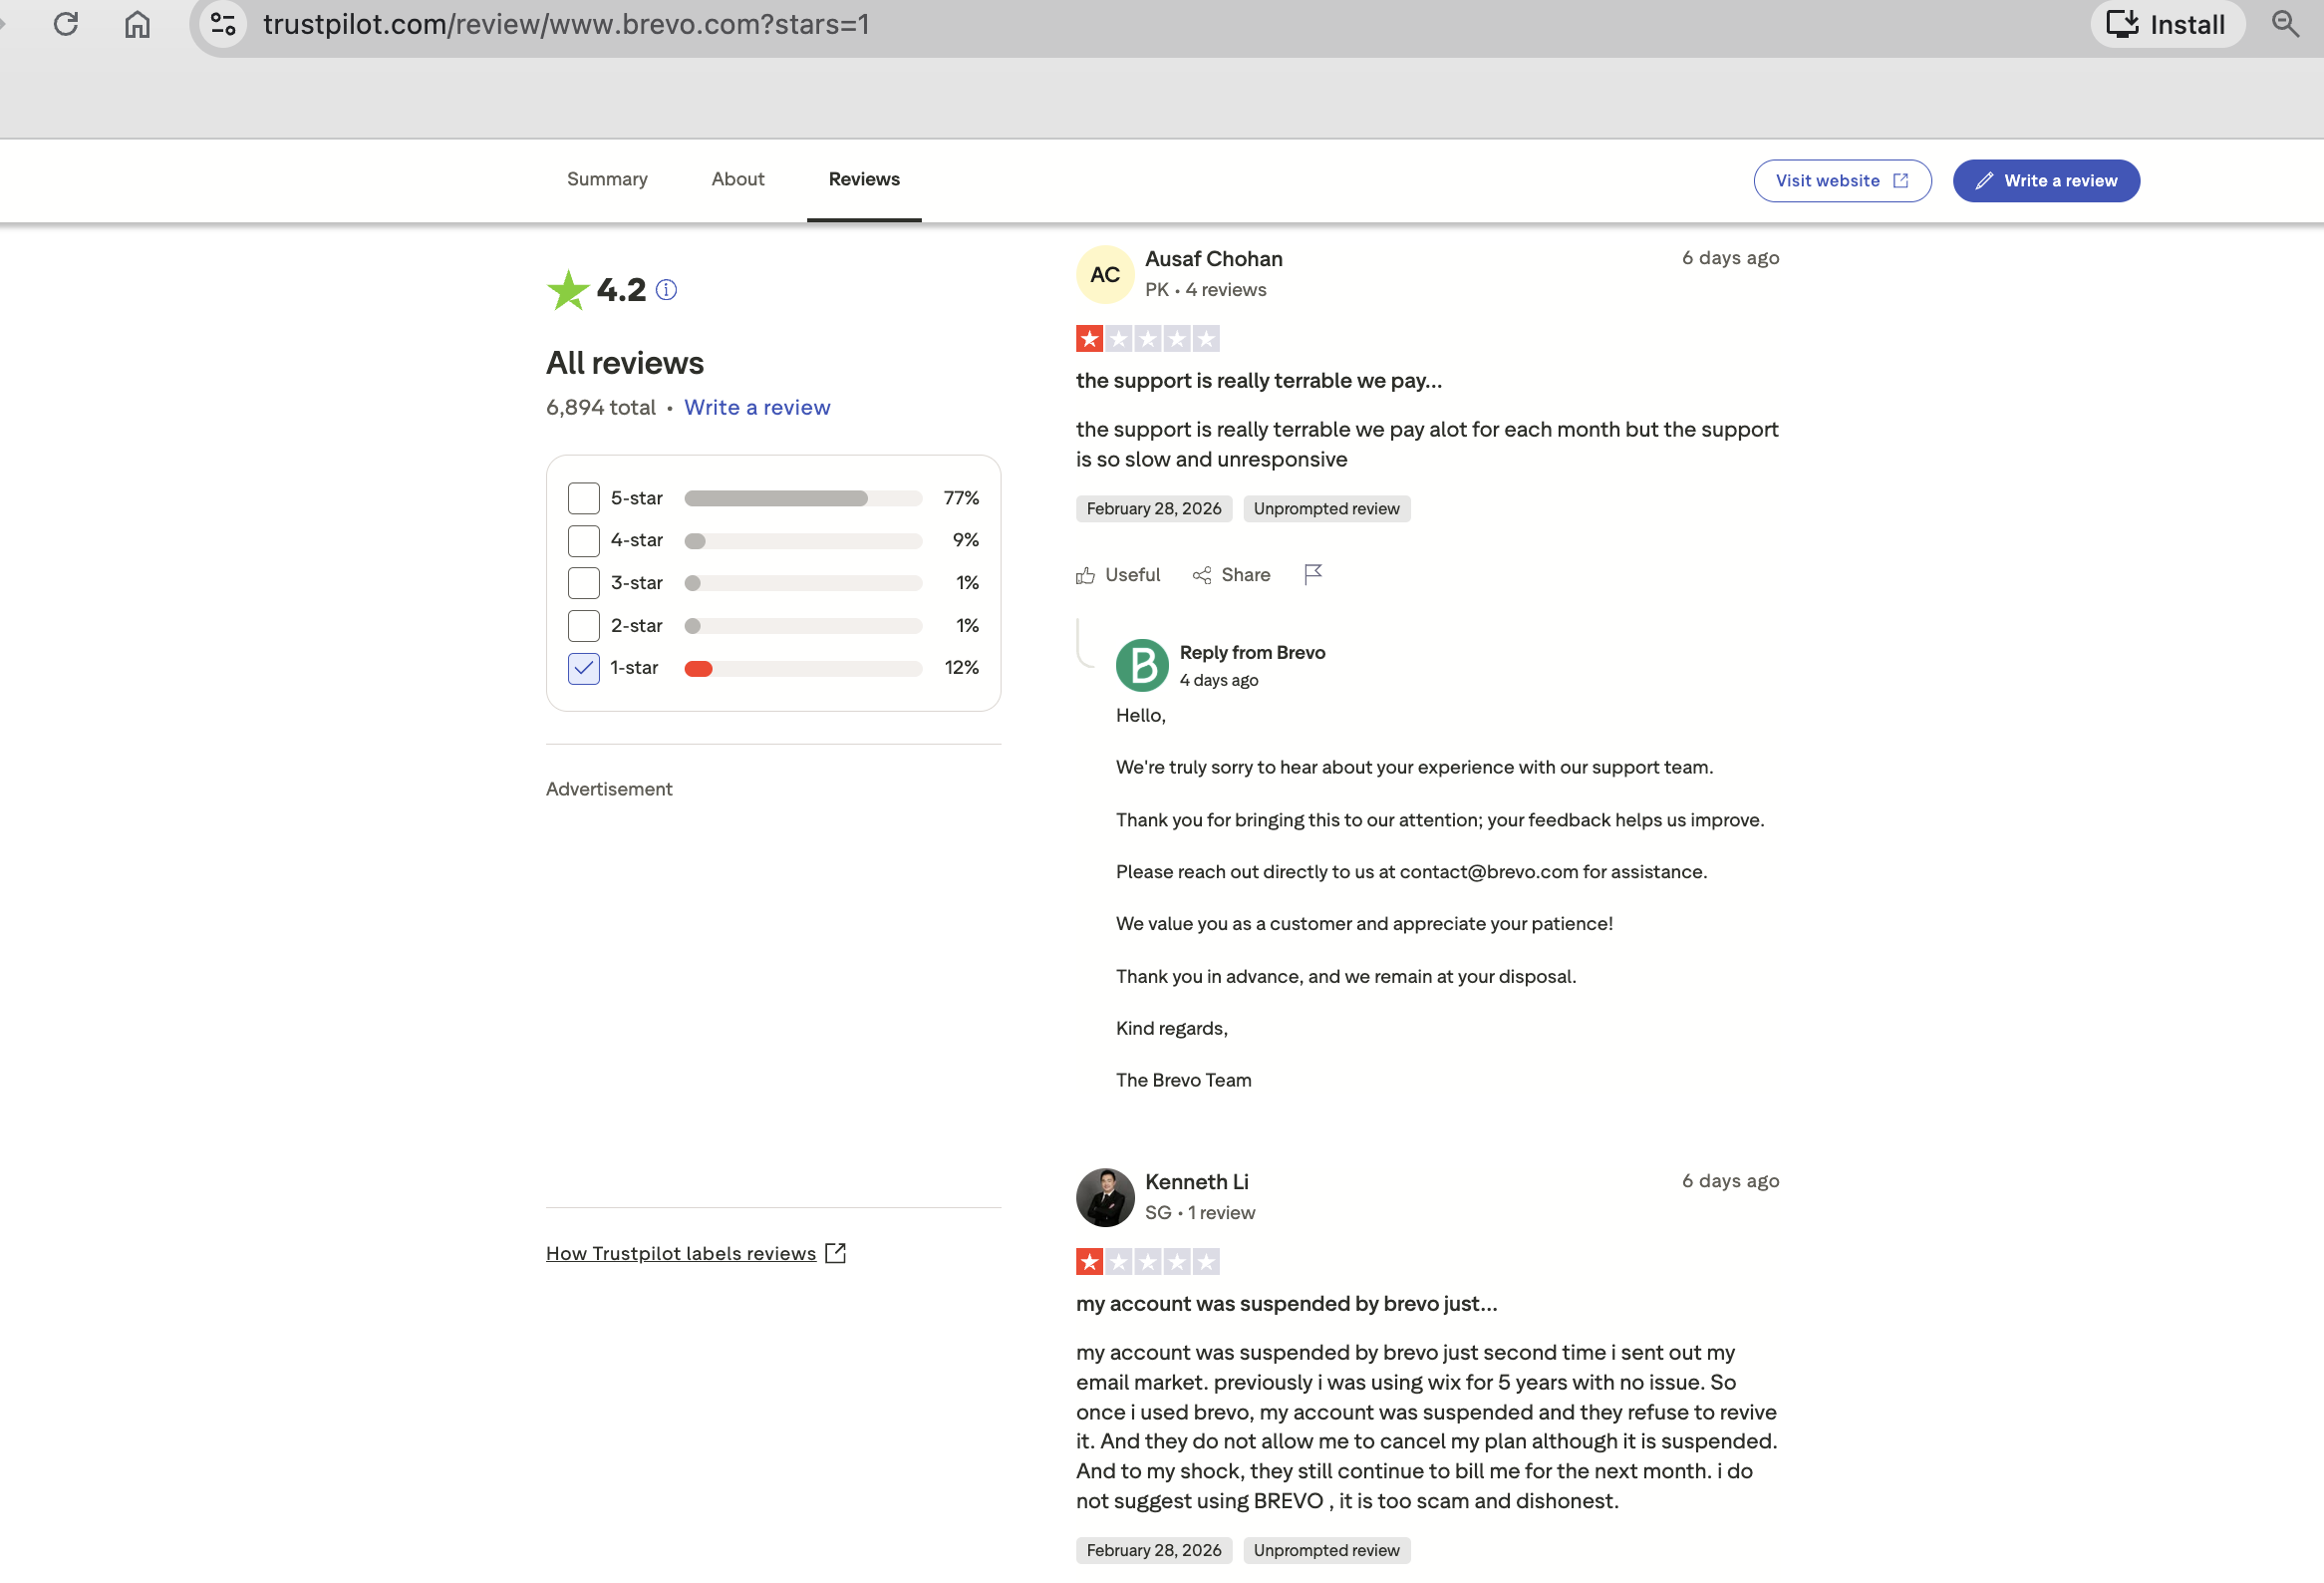Open Kenneth Li's profile photo

[x=1104, y=1197]
